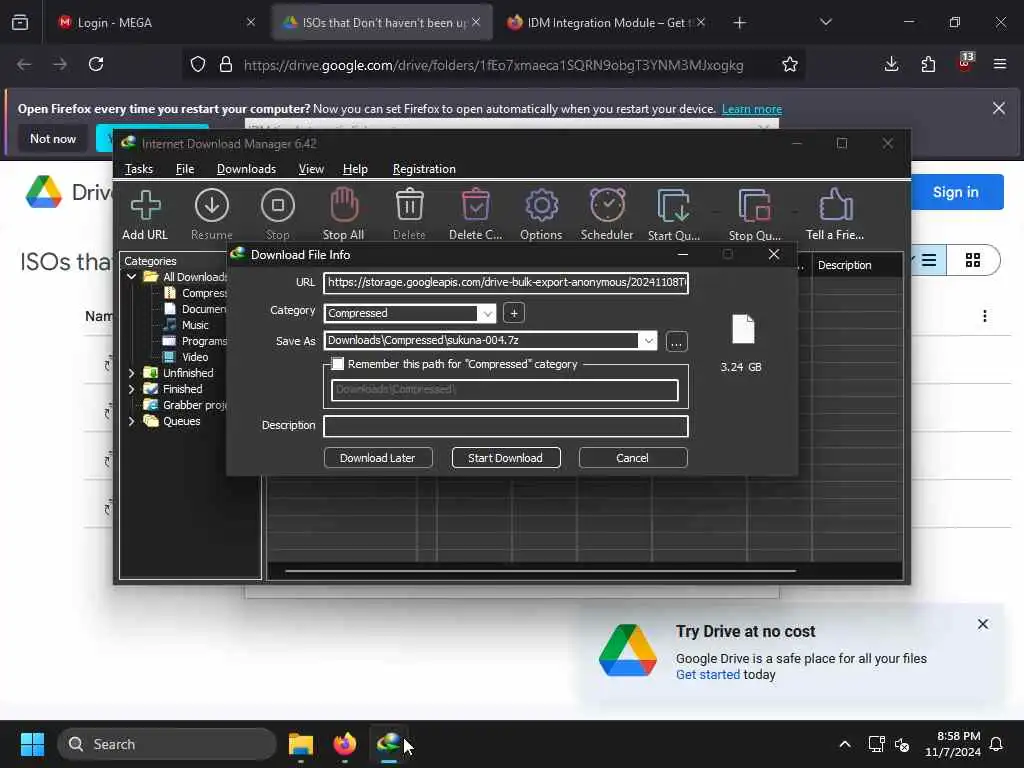Check Remember this path for Compressed category
This screenshot has width=1024, height=768.
tap(338, 364)
